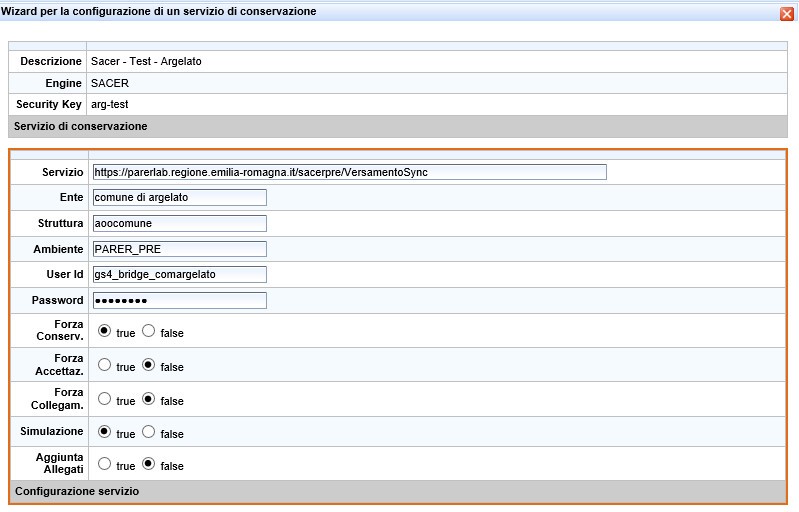The width and height of the screenshot is (799, 512).
Task: Enable Aggiunta Allegati true option
Action: click(x=104, y=464)
